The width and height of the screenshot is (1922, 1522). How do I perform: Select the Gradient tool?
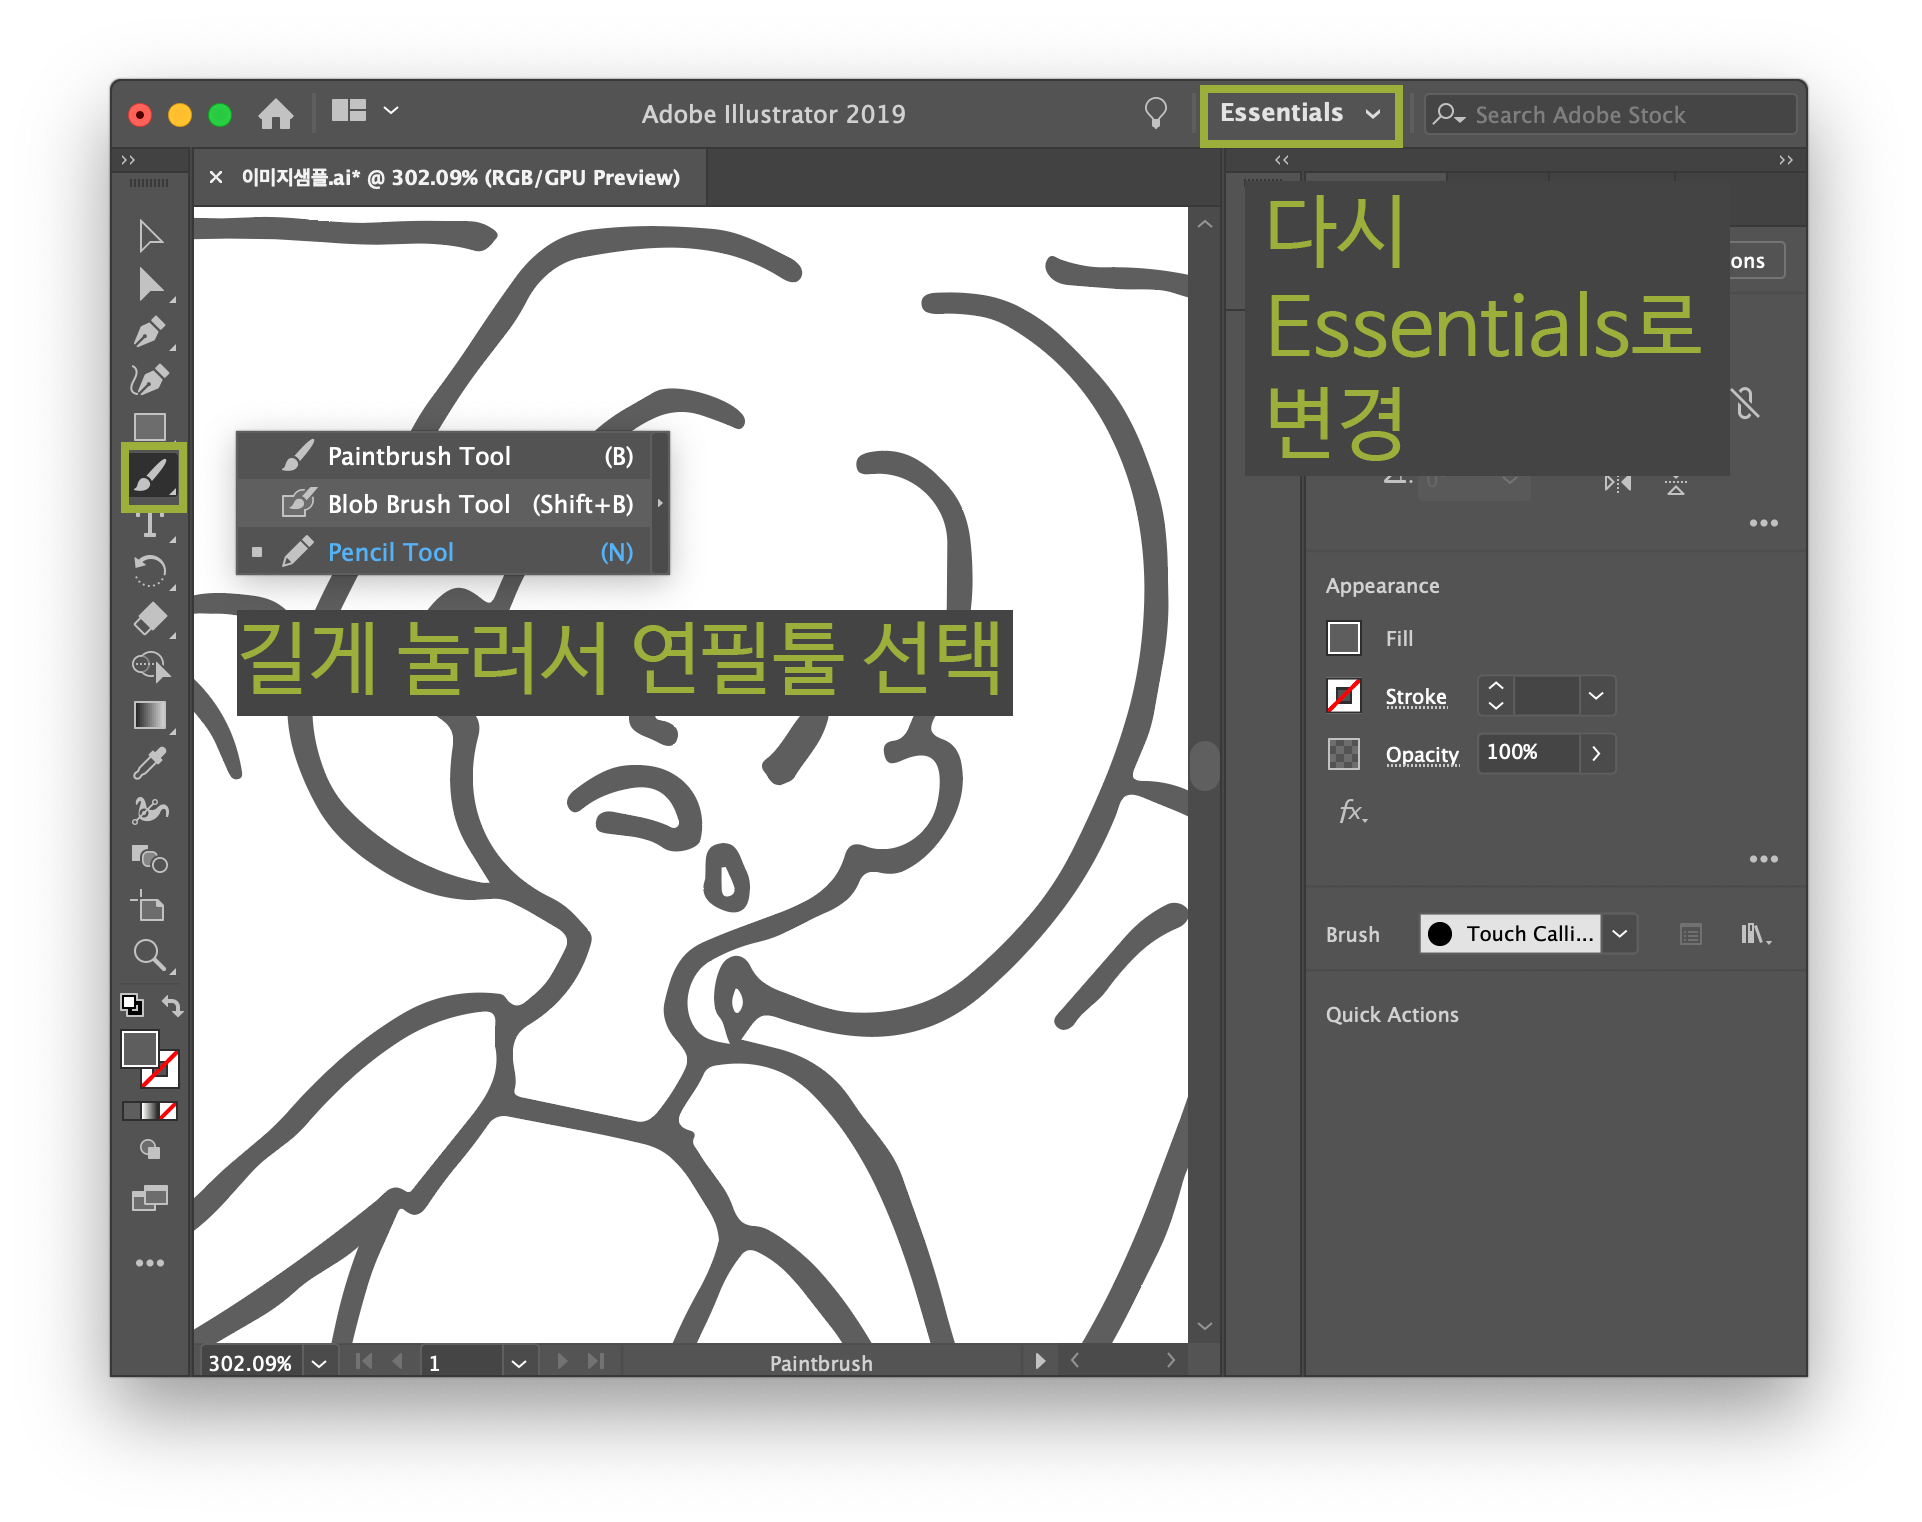pos(150,715)
